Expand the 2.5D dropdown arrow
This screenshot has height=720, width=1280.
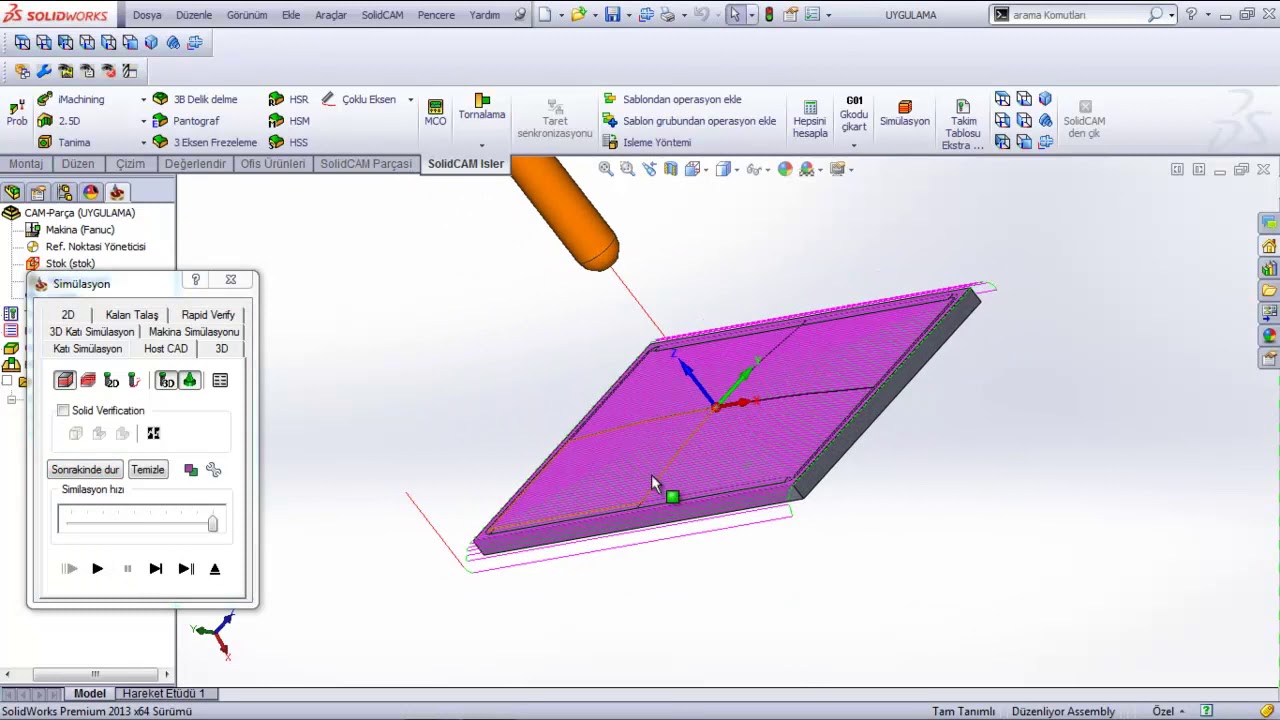coord(144,121)
